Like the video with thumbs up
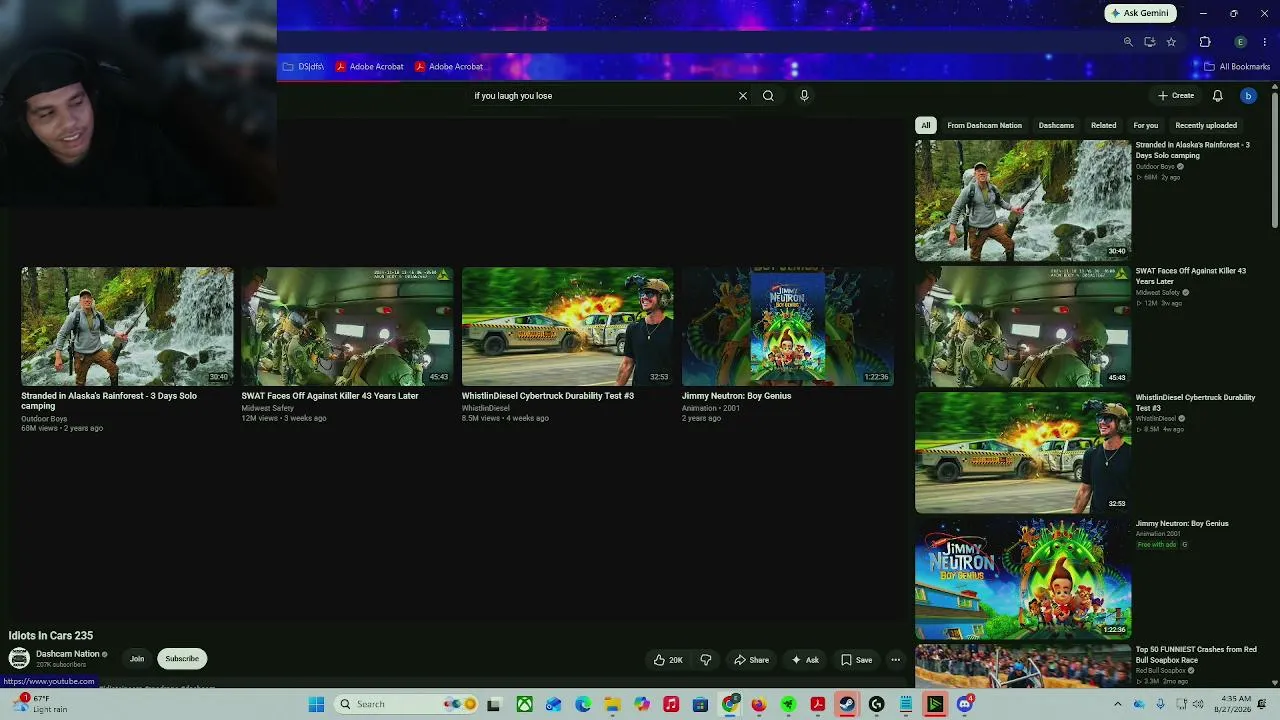This screenshot has height=720, width=1280. pyautogui.click(x=668, y=660)
